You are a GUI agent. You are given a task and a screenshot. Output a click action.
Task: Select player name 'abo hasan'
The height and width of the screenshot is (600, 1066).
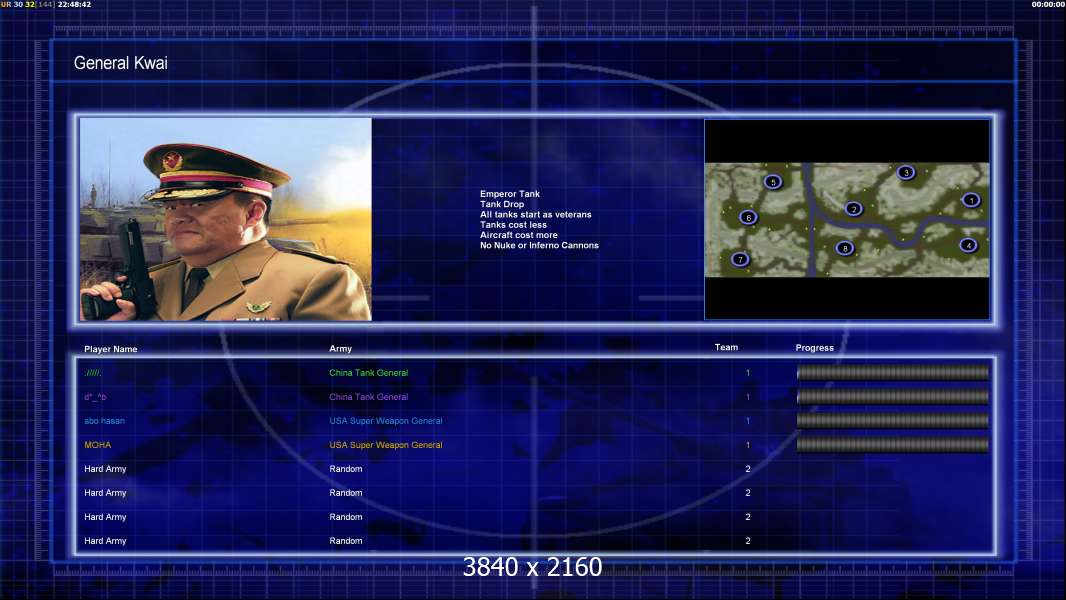[105, 421]
